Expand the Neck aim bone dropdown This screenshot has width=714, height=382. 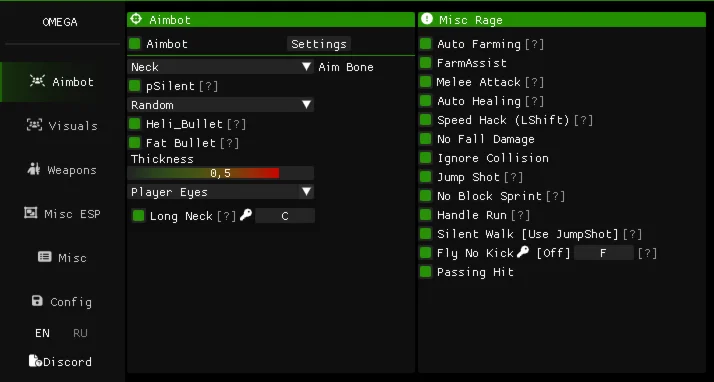point(220,67)
